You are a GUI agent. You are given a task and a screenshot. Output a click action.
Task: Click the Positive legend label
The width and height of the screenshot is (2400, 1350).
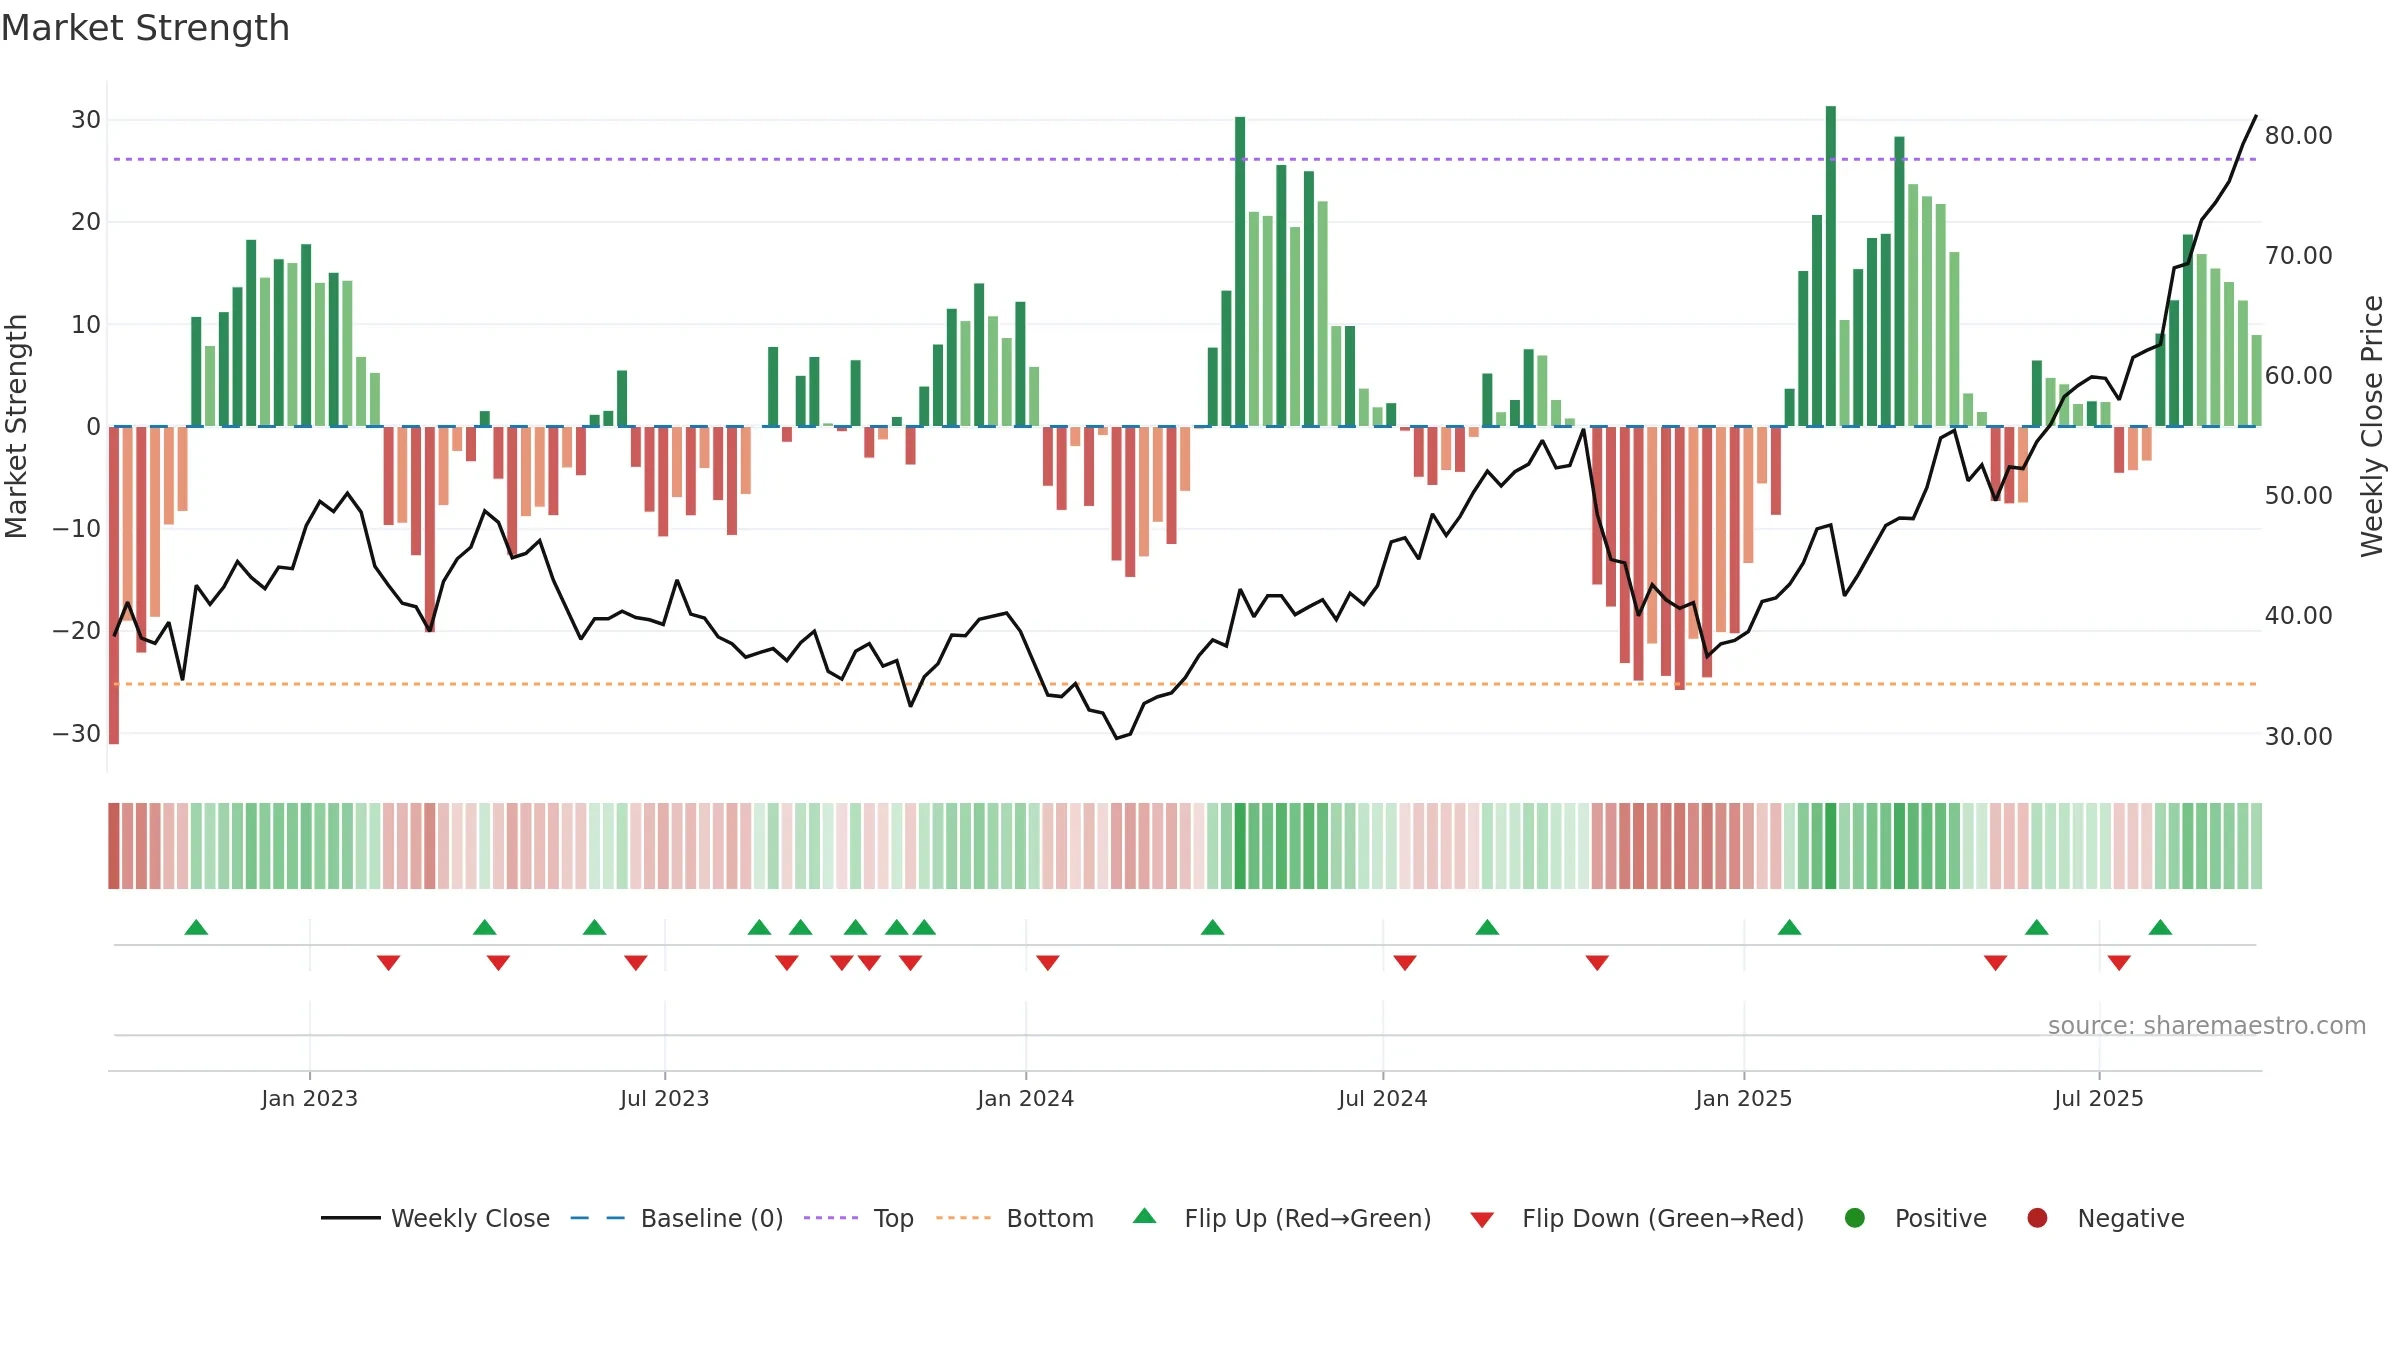click(1940, 1218)
